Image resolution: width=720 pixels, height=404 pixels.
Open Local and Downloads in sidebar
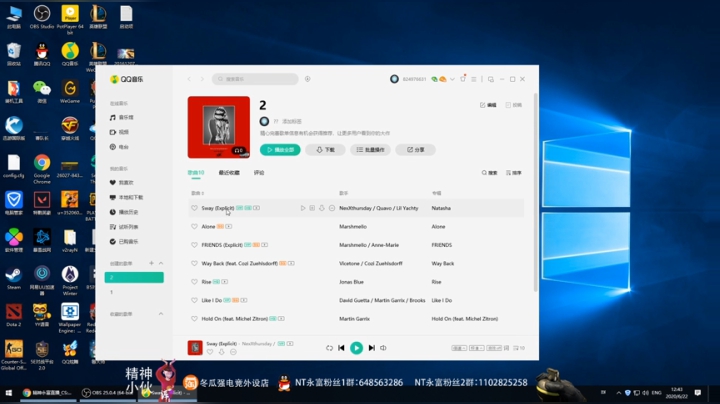coord(126,197)
